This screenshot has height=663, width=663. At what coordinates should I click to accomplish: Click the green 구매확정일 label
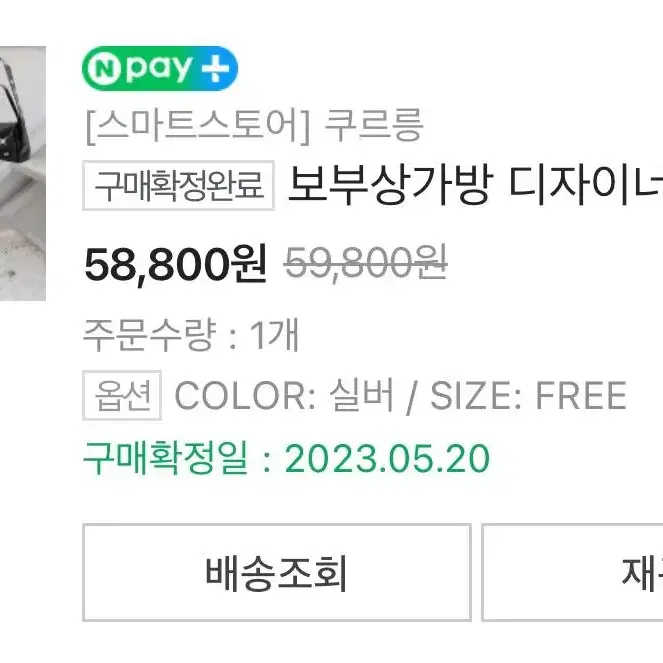pos(165,458)
